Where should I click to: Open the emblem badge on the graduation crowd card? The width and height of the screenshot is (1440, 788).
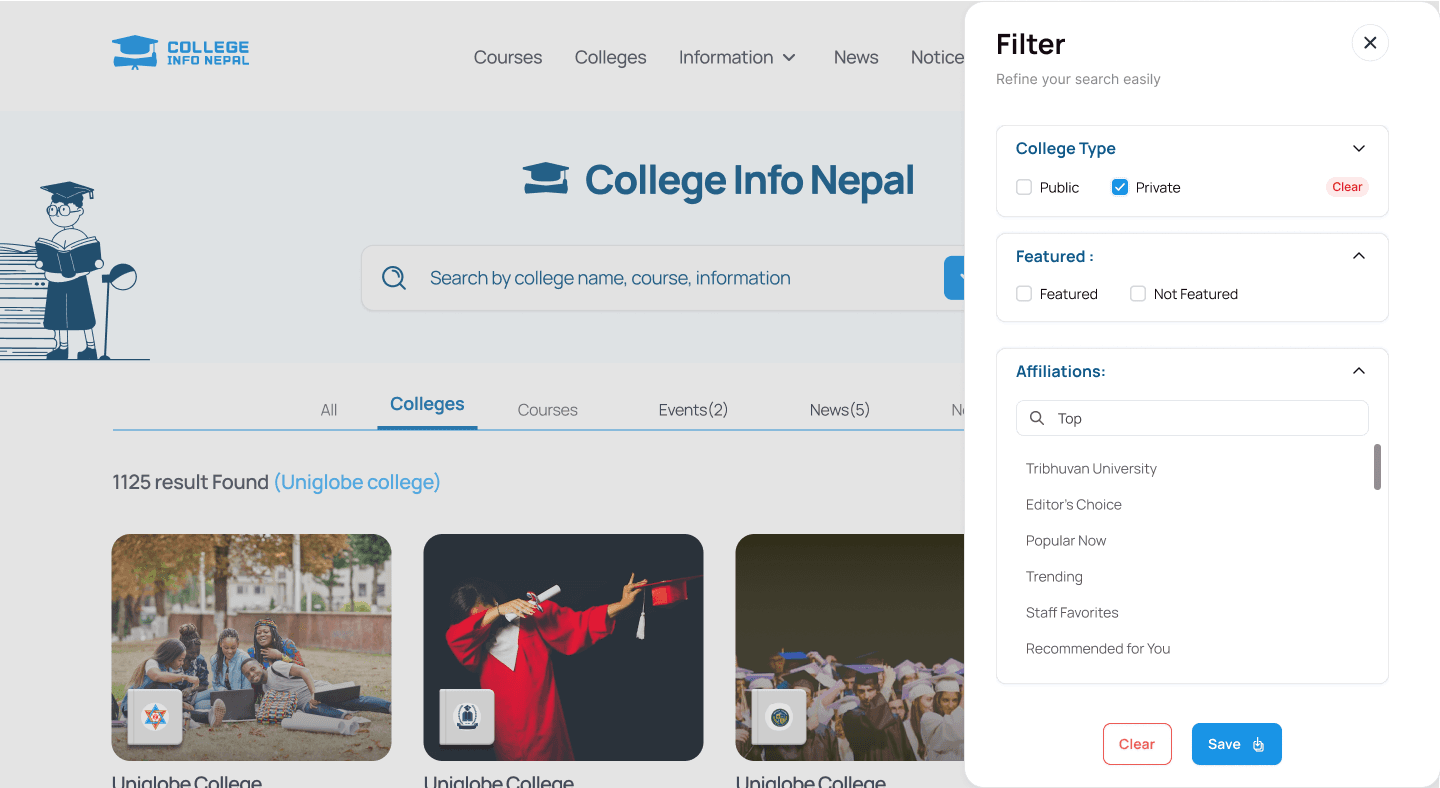click(x=780, y=716)
